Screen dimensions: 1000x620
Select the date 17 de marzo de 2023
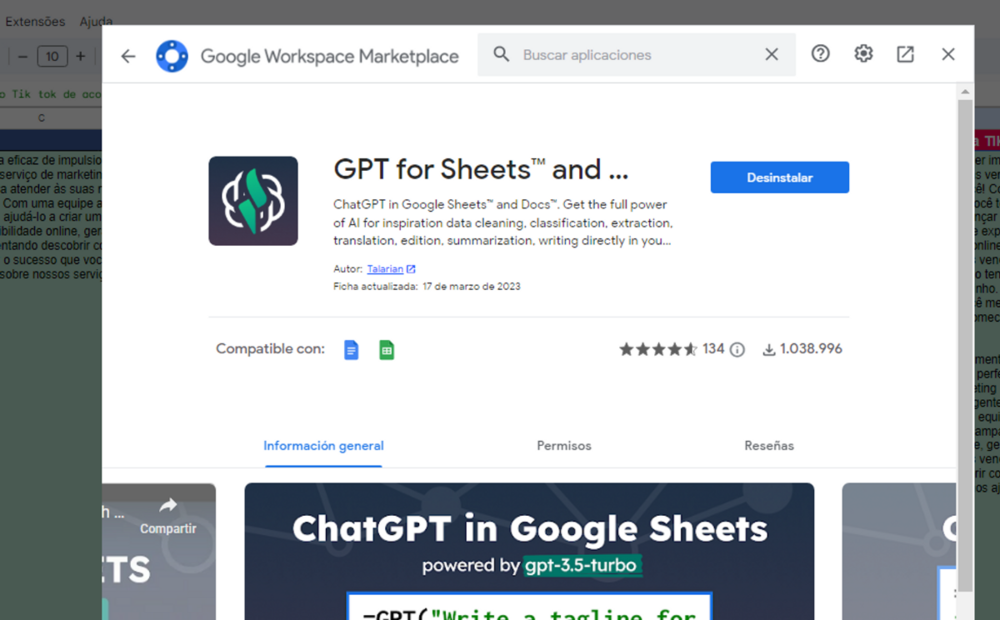(x=471, y=286)
